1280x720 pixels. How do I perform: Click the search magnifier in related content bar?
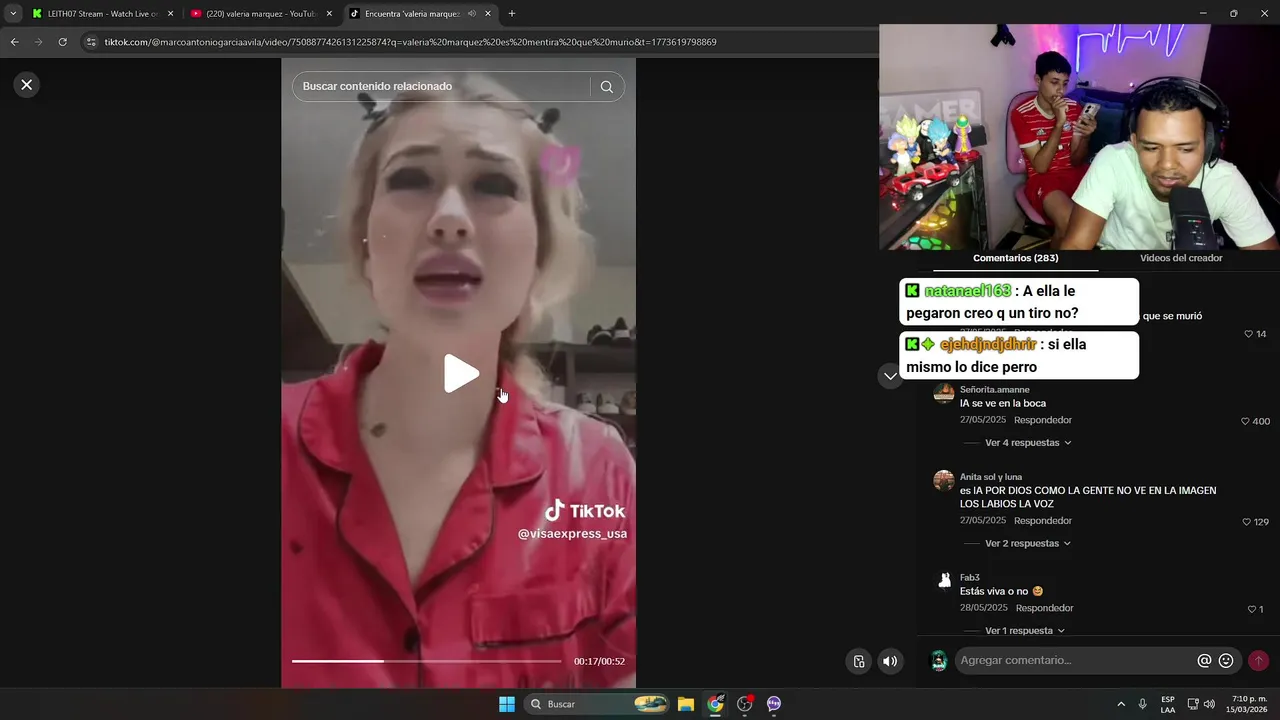[x=607, y=87]
